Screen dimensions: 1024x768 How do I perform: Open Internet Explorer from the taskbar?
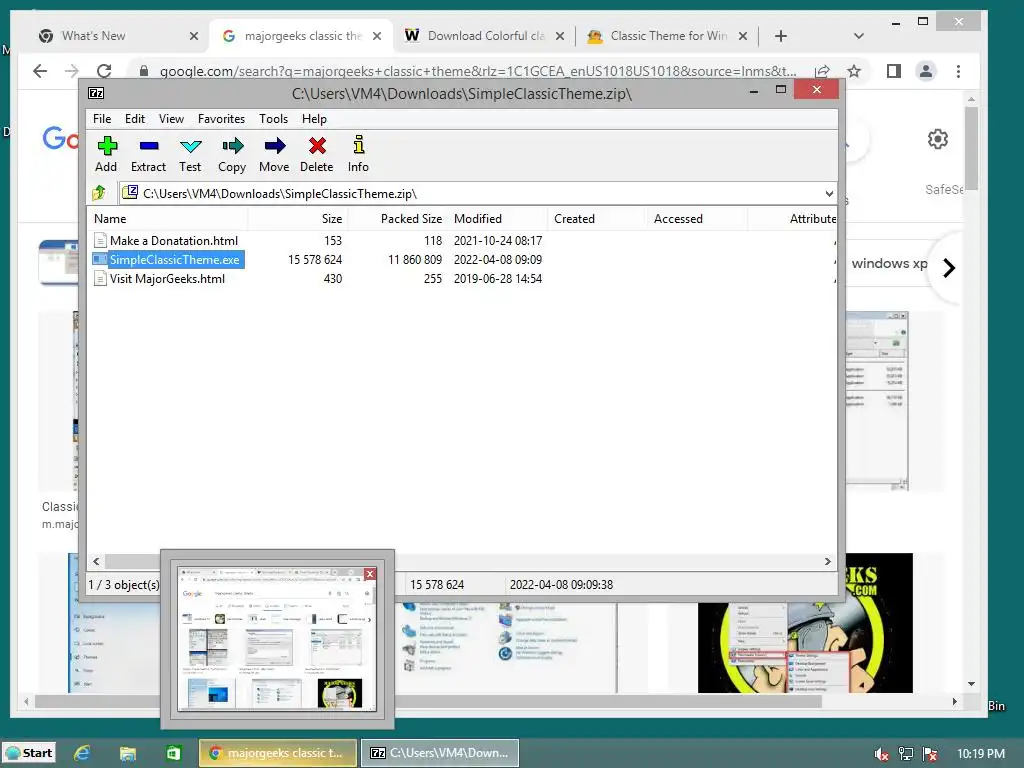pos(82,753)
